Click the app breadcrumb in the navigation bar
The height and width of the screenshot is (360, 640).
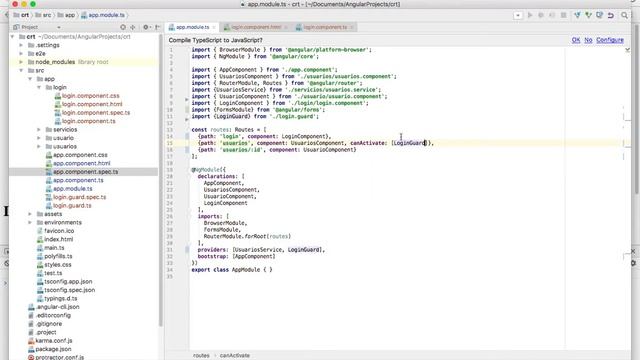[x=67, y=15]
